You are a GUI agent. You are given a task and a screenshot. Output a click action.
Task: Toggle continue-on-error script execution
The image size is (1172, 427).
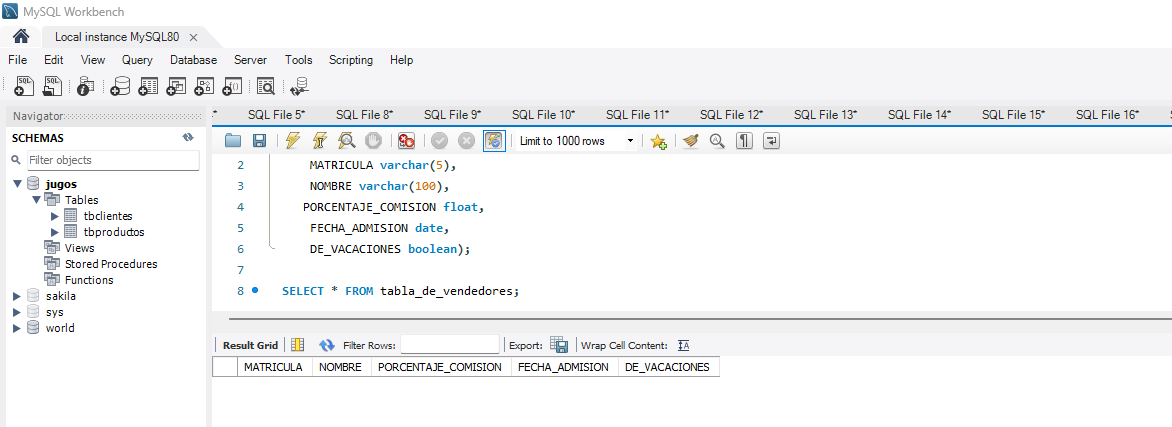pyautogui.click(x=406, y=141)
